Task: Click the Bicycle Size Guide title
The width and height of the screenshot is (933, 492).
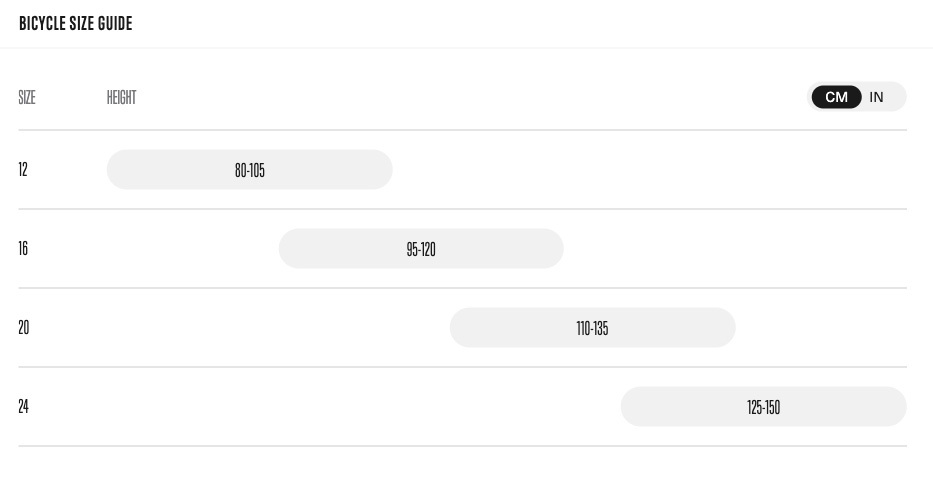Action: [76, 23]
